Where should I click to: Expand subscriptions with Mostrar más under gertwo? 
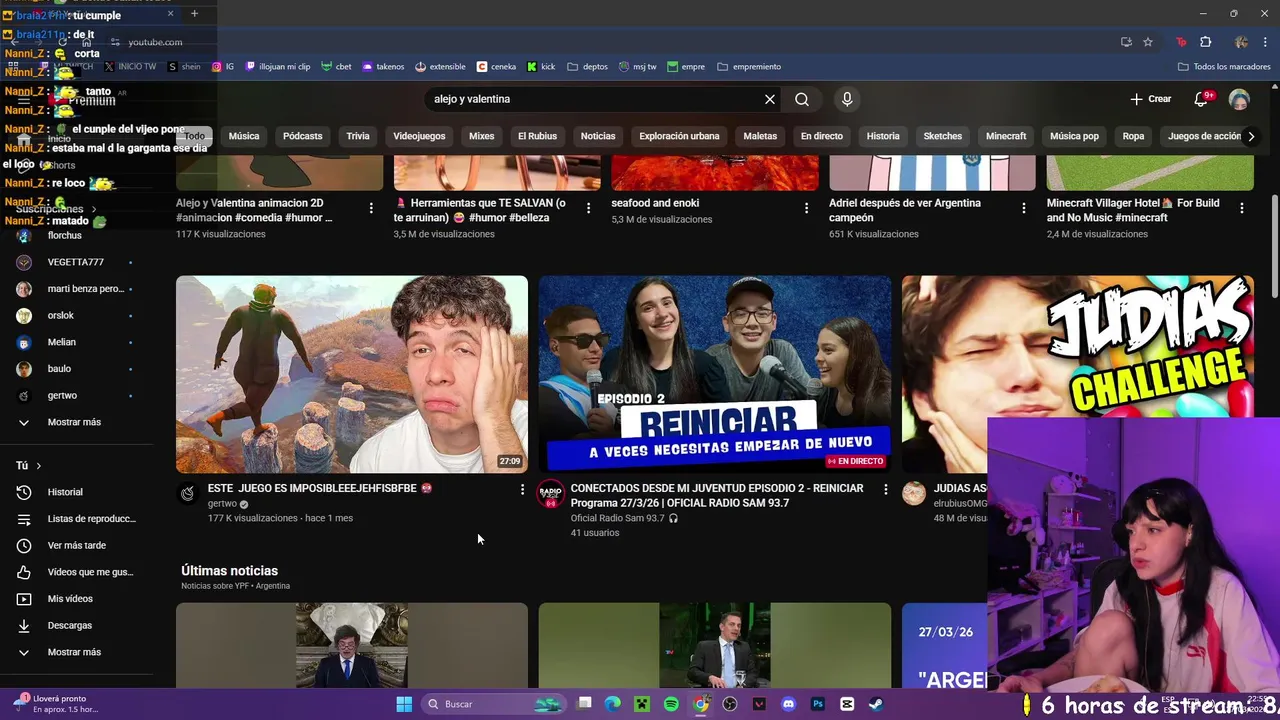click(x=74, y=422)
